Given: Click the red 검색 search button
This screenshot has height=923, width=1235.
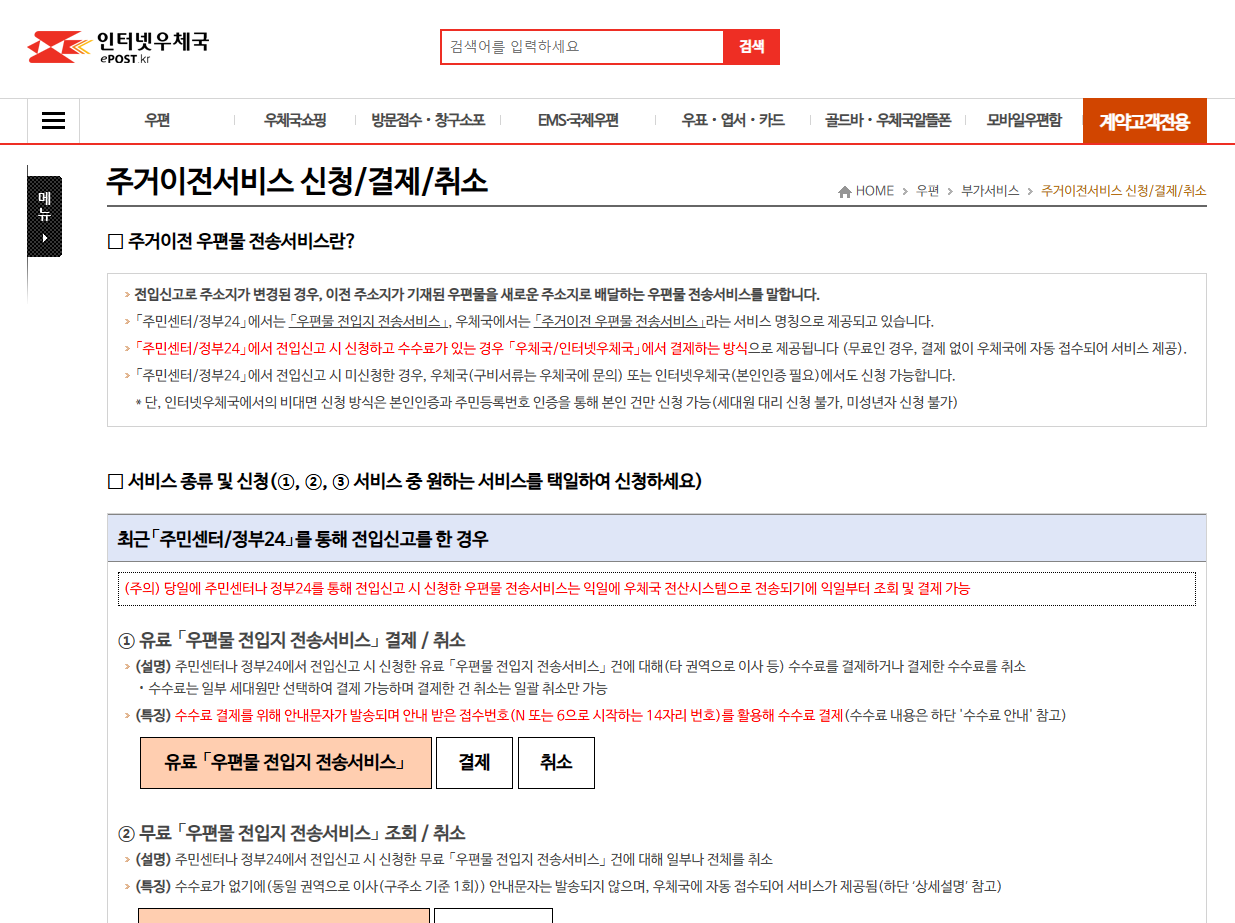Looking at the screenshot, I should coord(751,46).
